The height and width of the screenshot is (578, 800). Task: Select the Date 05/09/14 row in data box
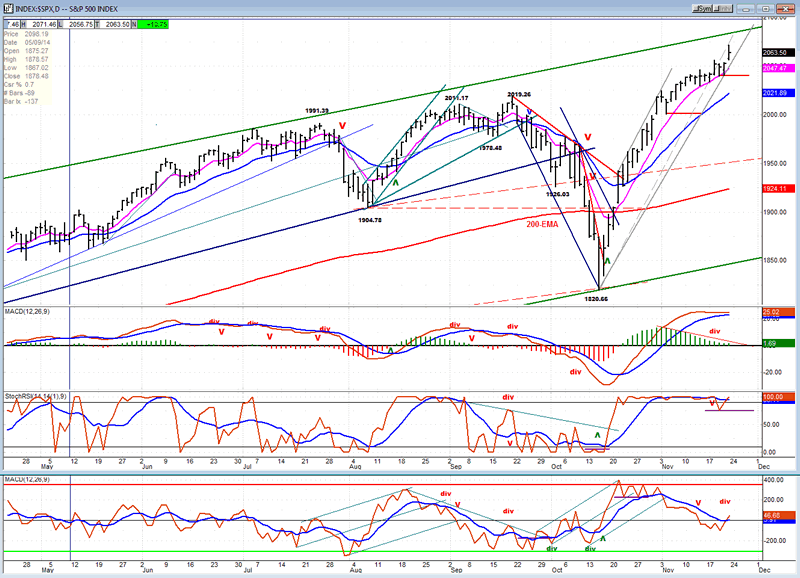point(27,42)
